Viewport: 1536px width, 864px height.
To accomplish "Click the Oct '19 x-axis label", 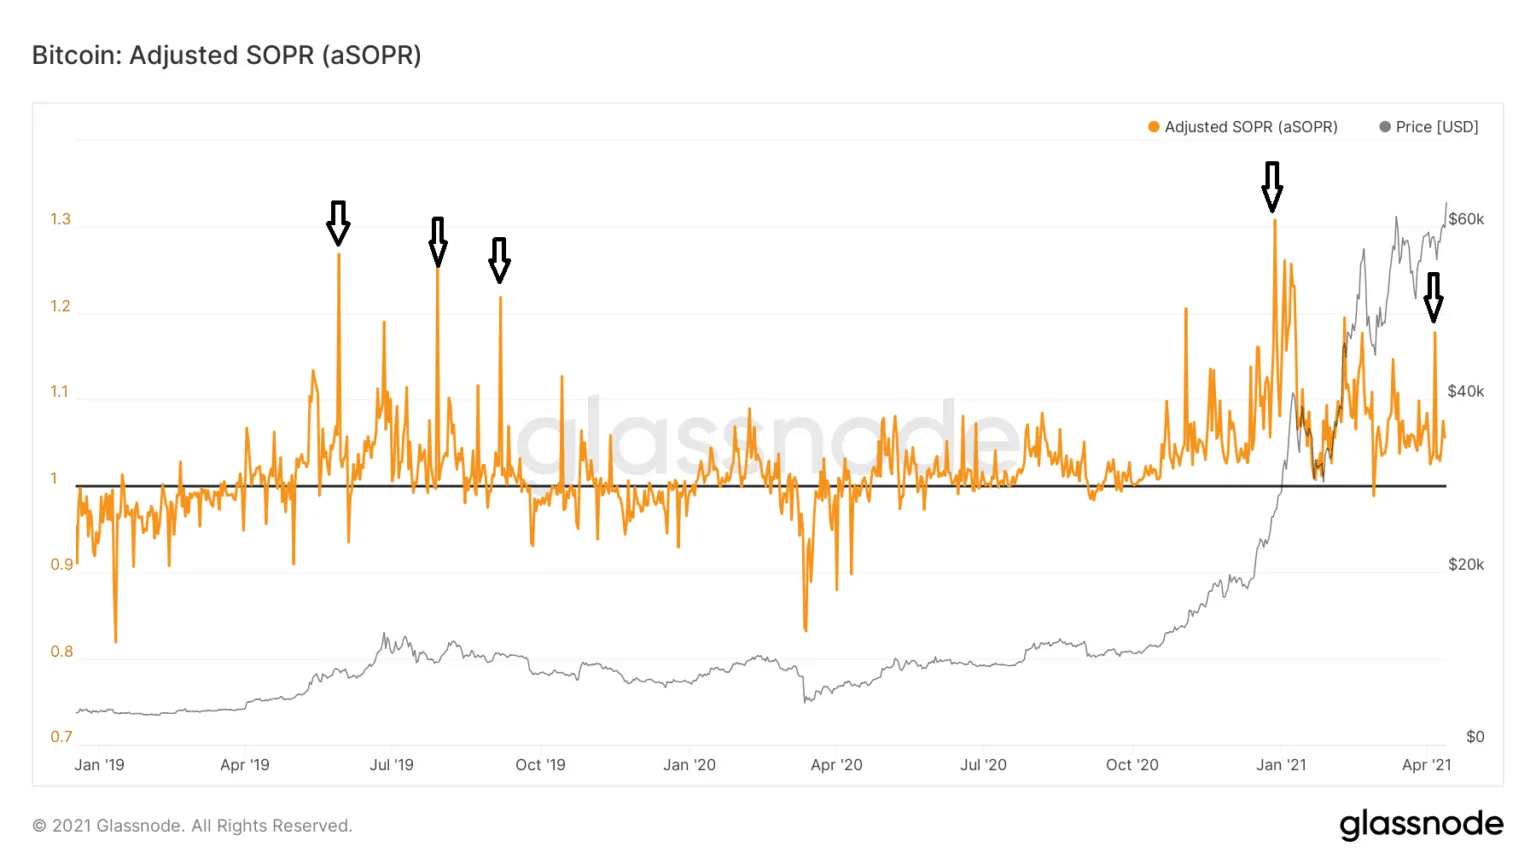I will pyautogui.click(x=540, y=765).
